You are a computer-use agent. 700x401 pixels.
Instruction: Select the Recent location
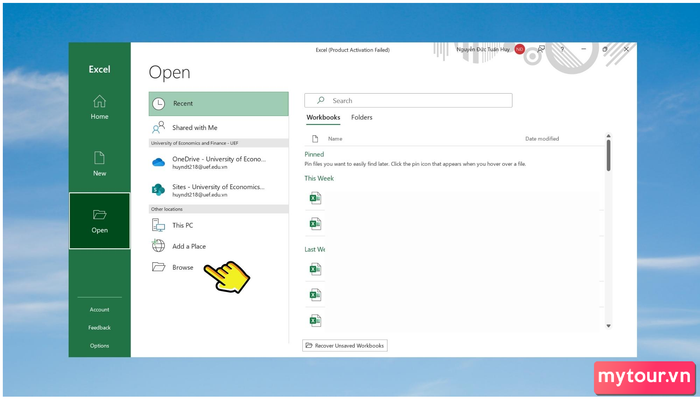click(x=218, y=104)
